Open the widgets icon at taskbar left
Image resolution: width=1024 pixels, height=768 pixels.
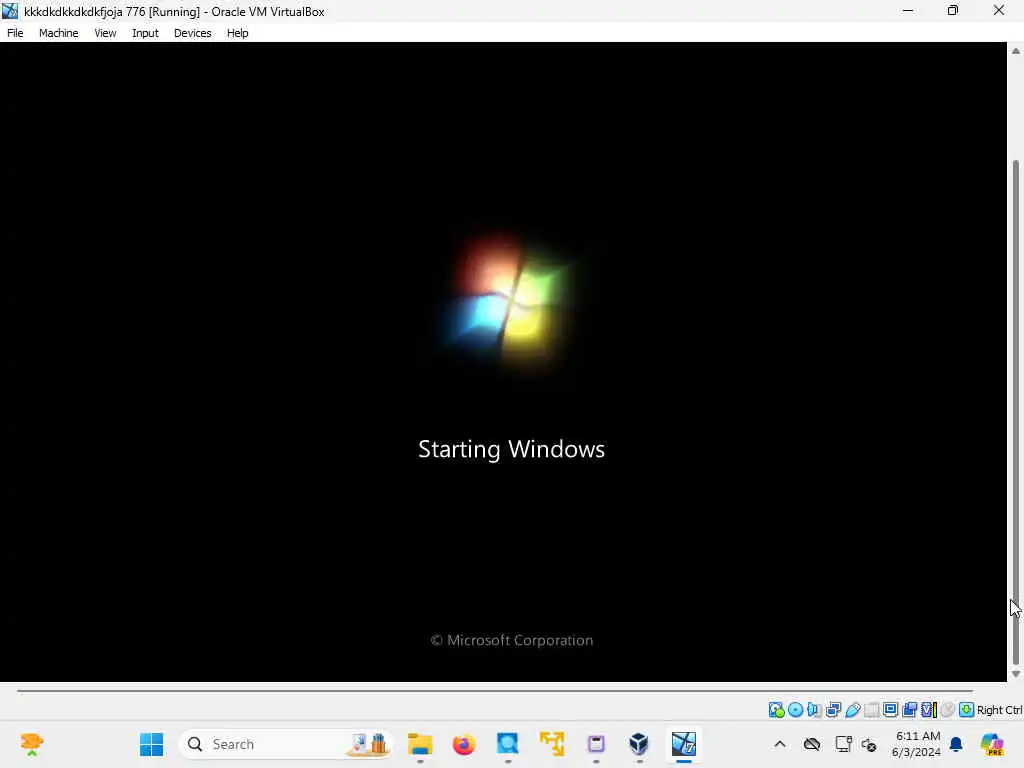[x=31, y=744]
